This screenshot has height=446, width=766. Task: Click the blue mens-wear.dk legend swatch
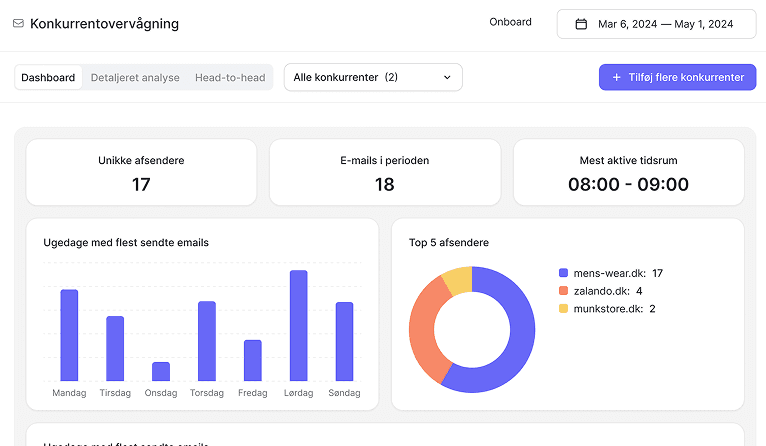[563, 273]
